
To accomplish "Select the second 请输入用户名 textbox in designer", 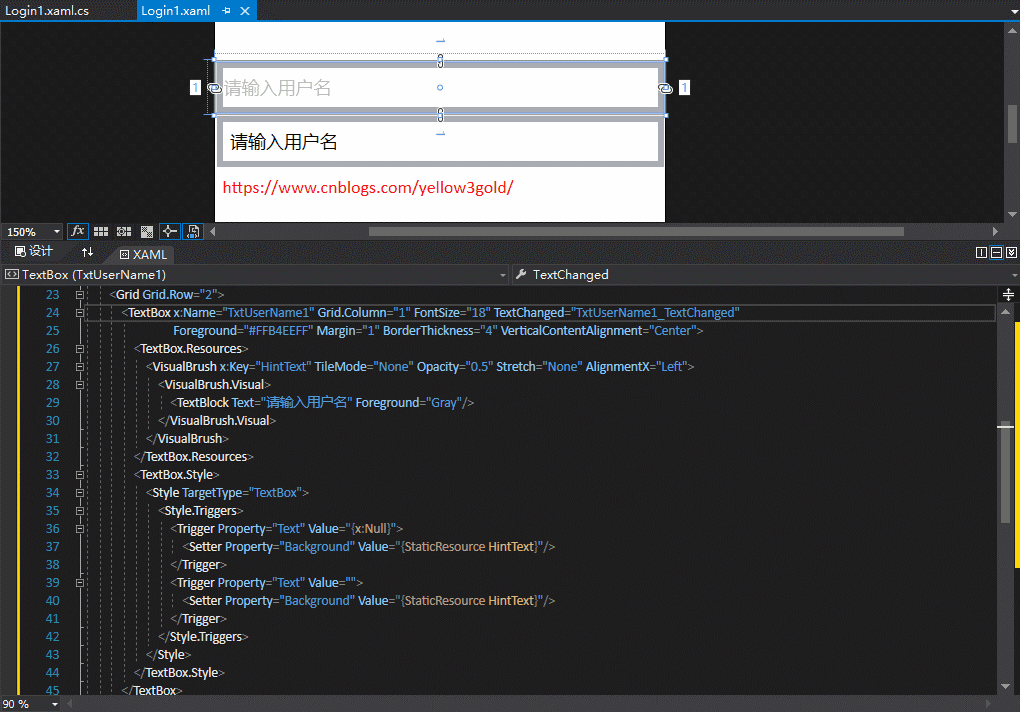I will coord(440,142).
